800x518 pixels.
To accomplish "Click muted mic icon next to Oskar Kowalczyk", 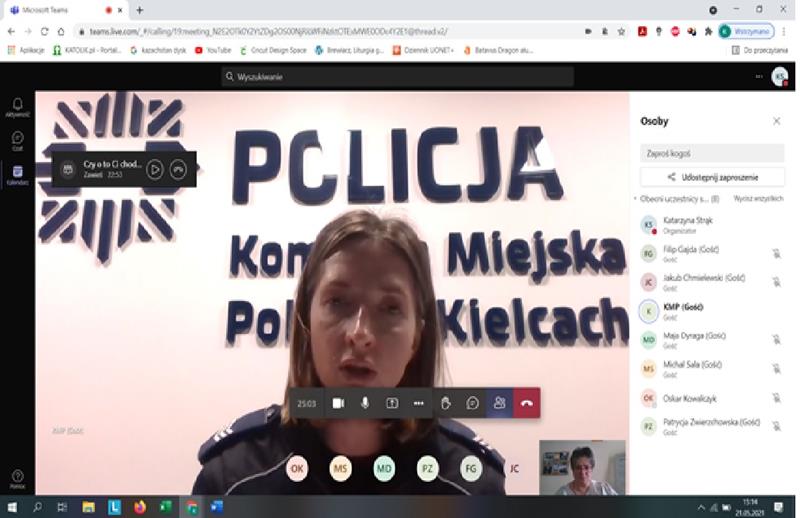I will 777,398.
